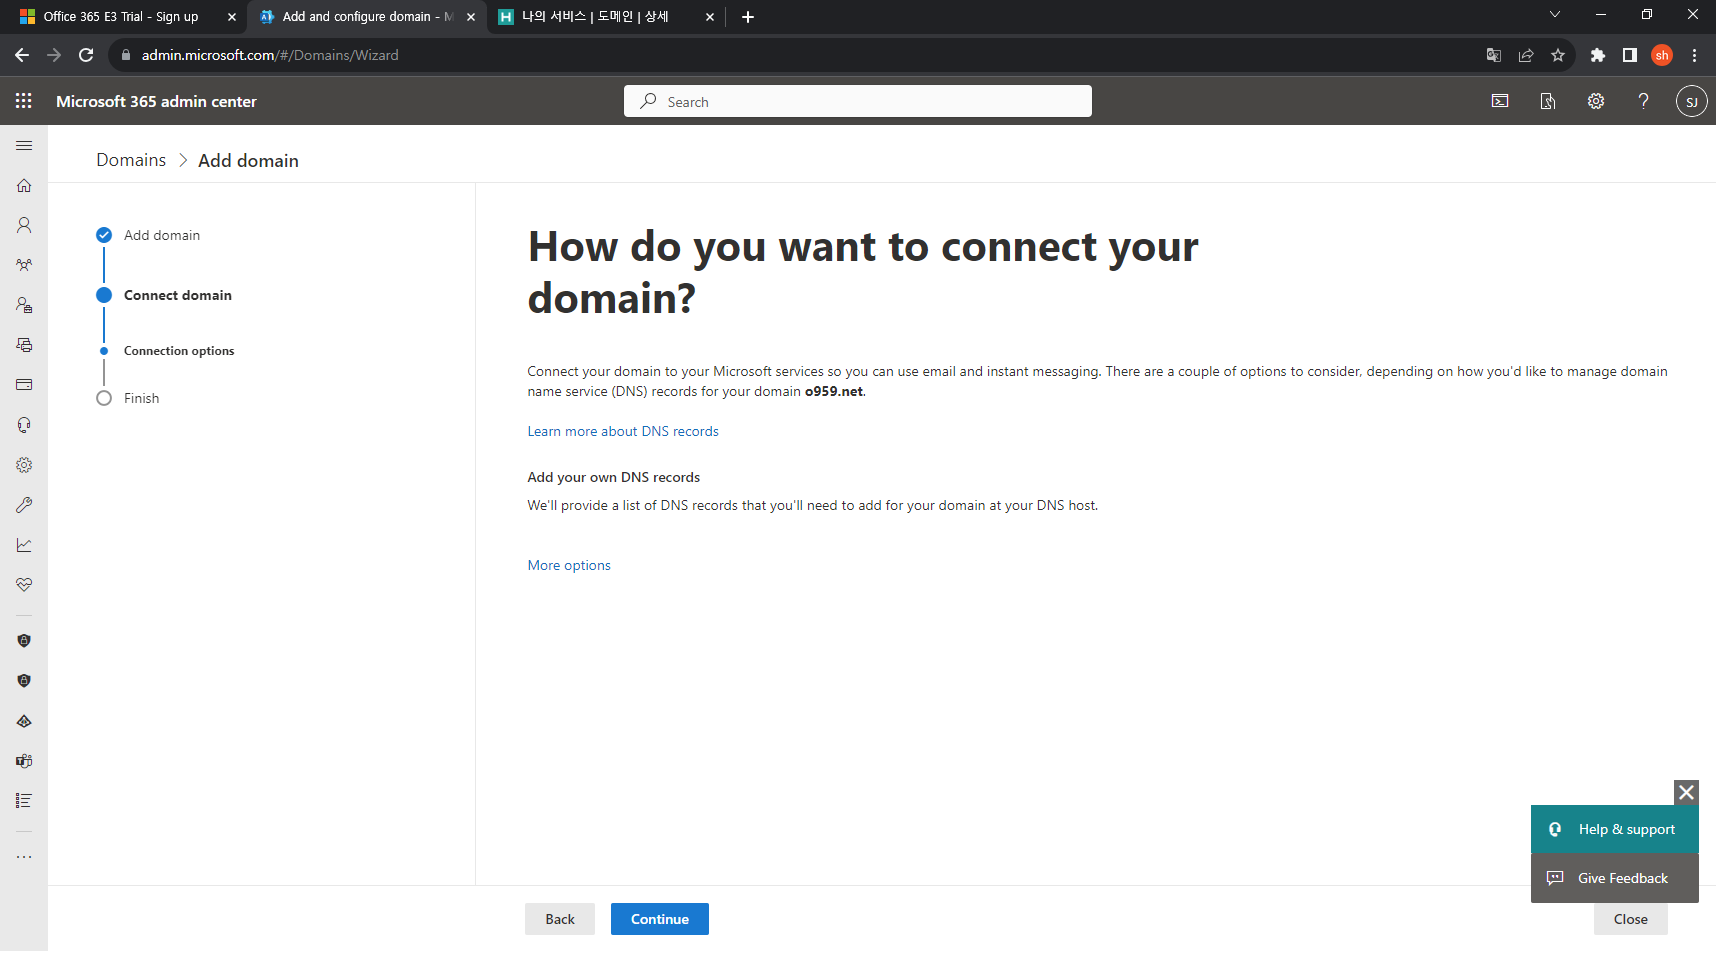Select the Finish wizard step
The height and width of the screenshot is (953, 1716).
point(128,398)
